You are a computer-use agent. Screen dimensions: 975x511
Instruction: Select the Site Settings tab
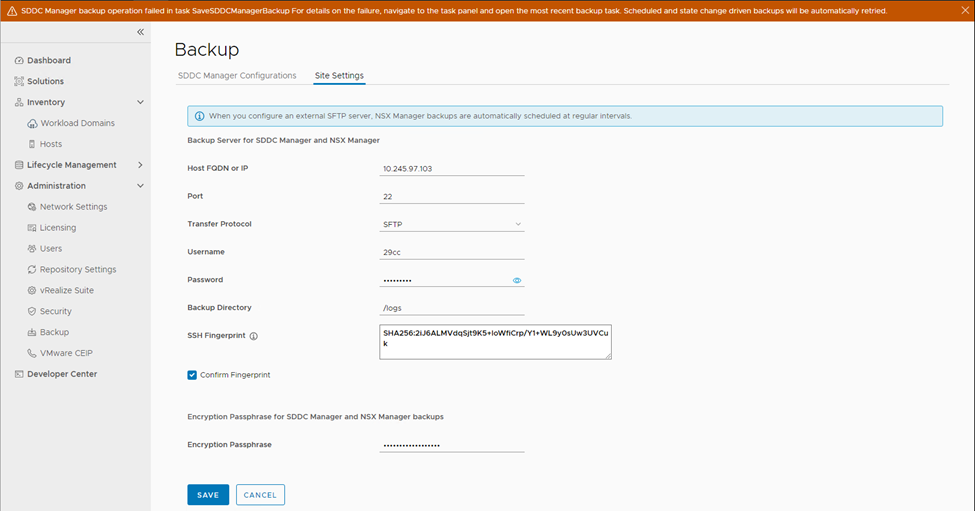pos(339,76)
